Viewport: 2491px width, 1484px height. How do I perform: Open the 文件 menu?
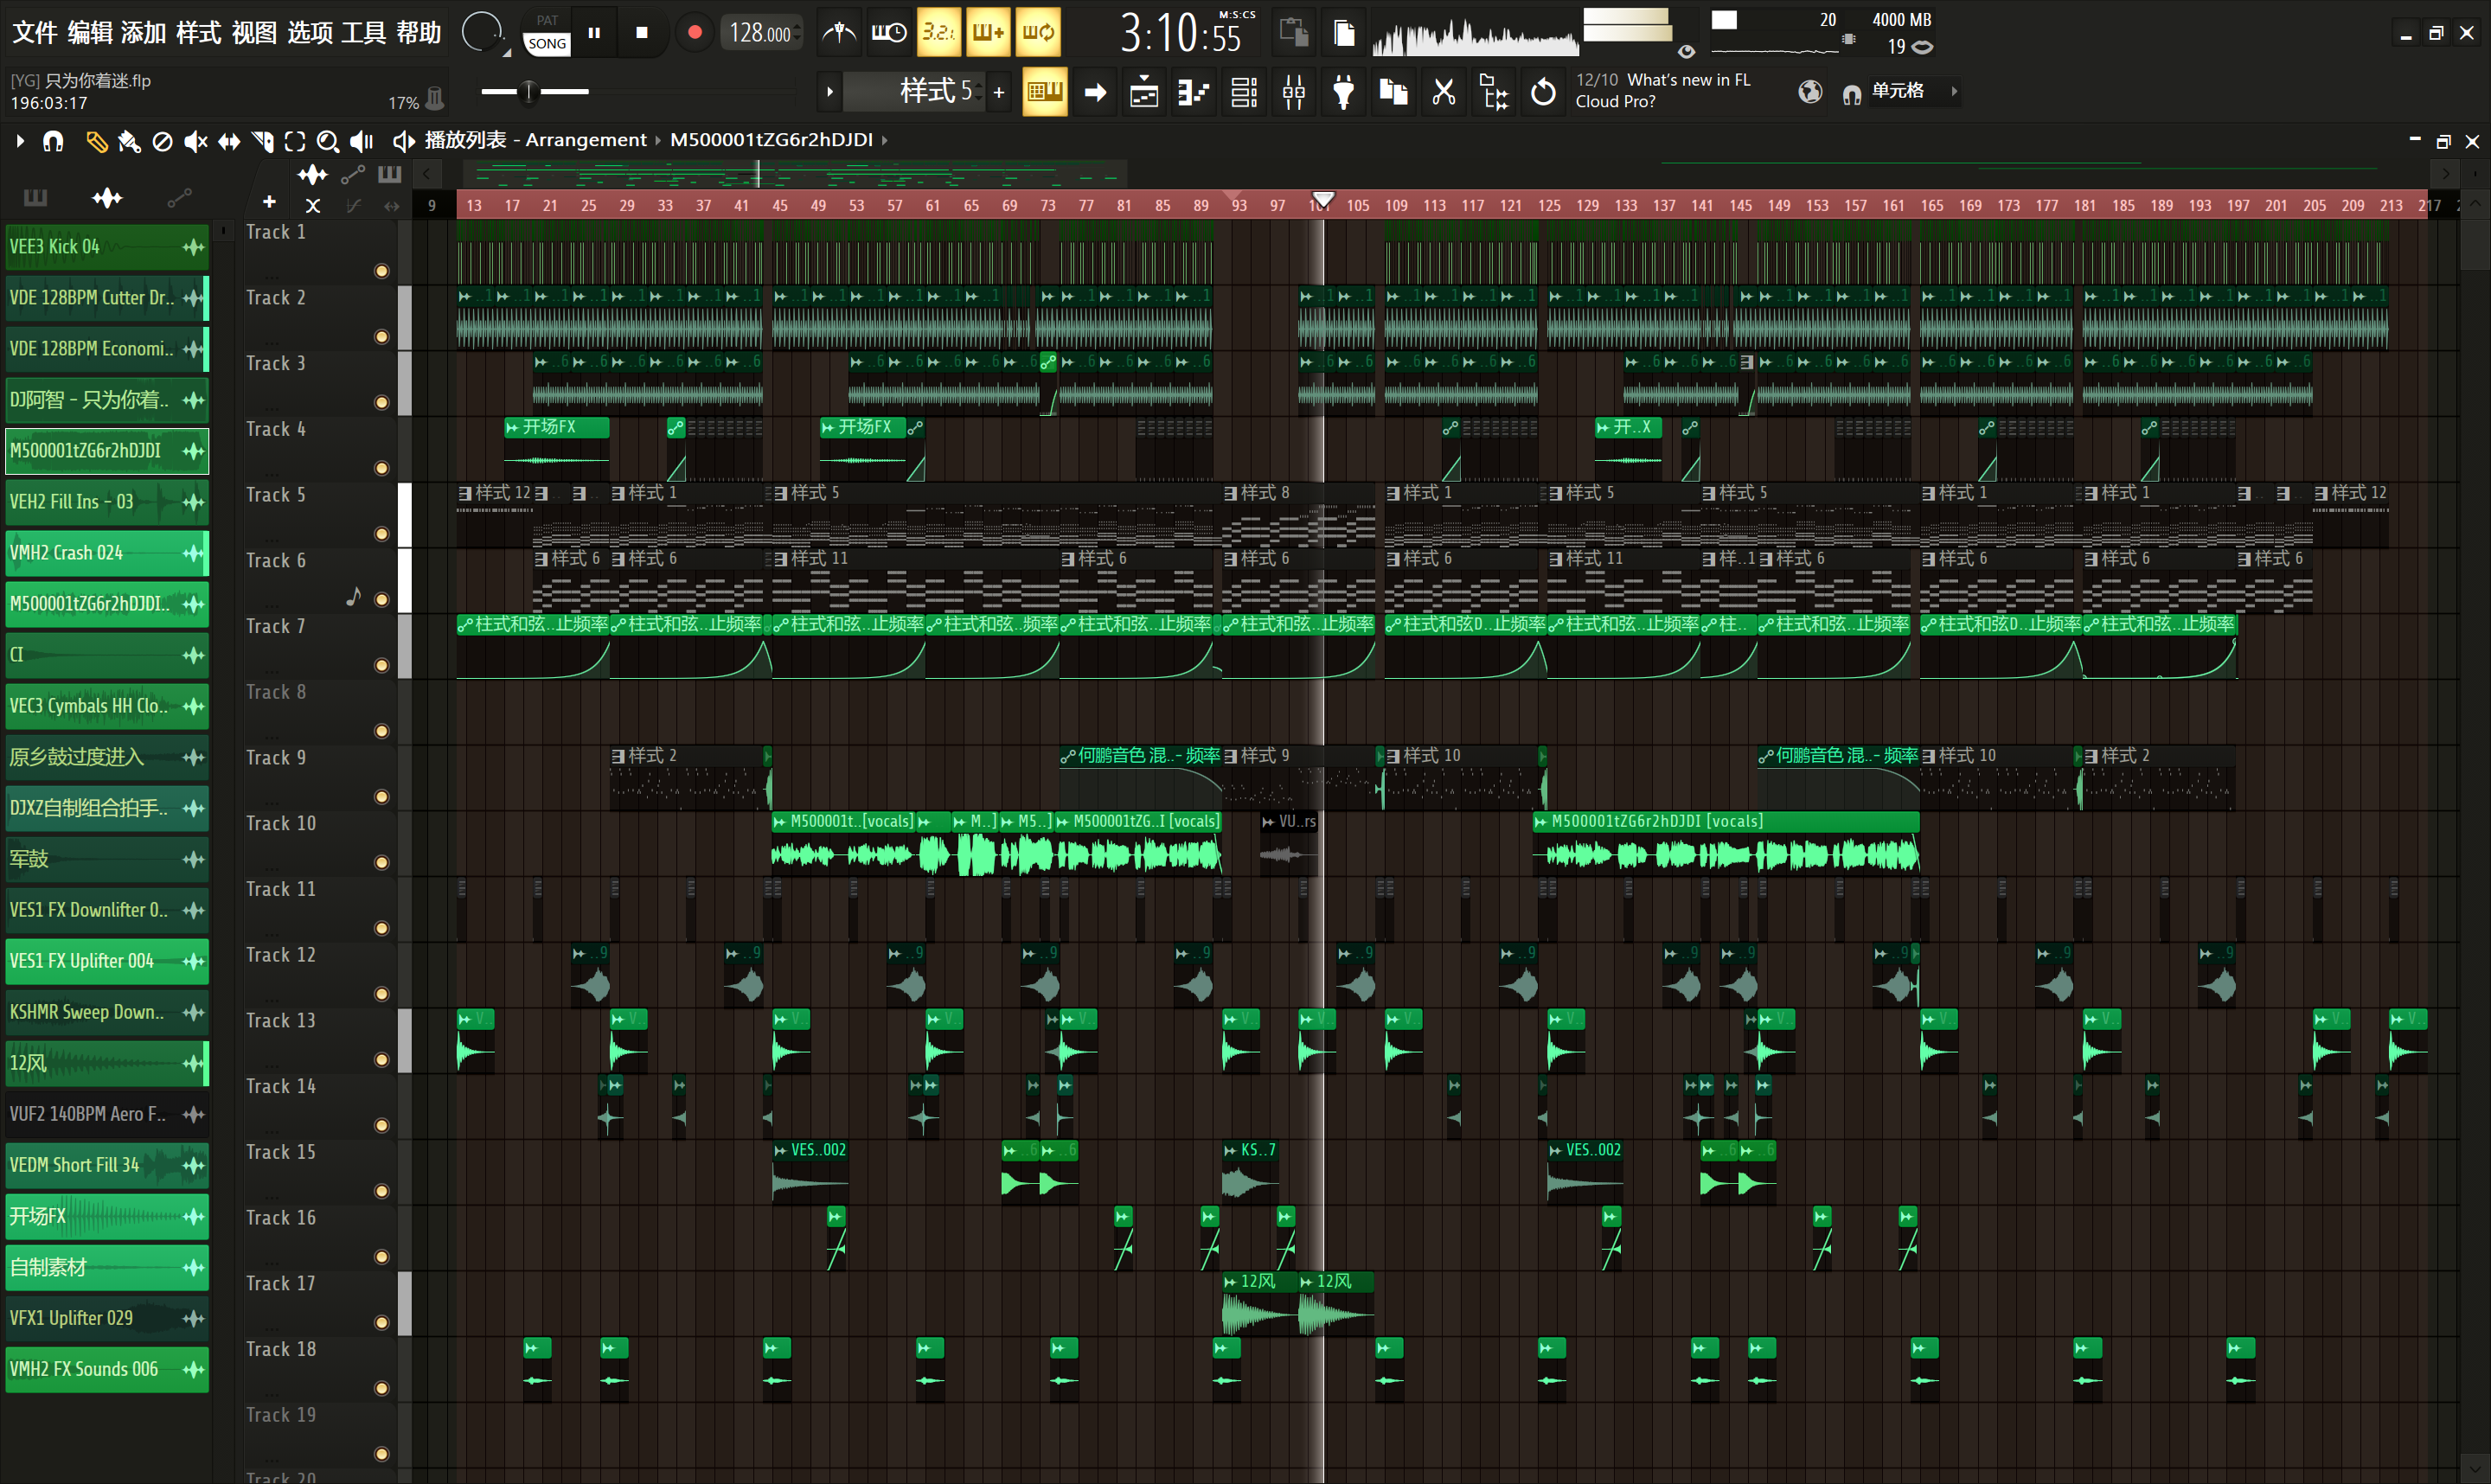tap(35, 33)
